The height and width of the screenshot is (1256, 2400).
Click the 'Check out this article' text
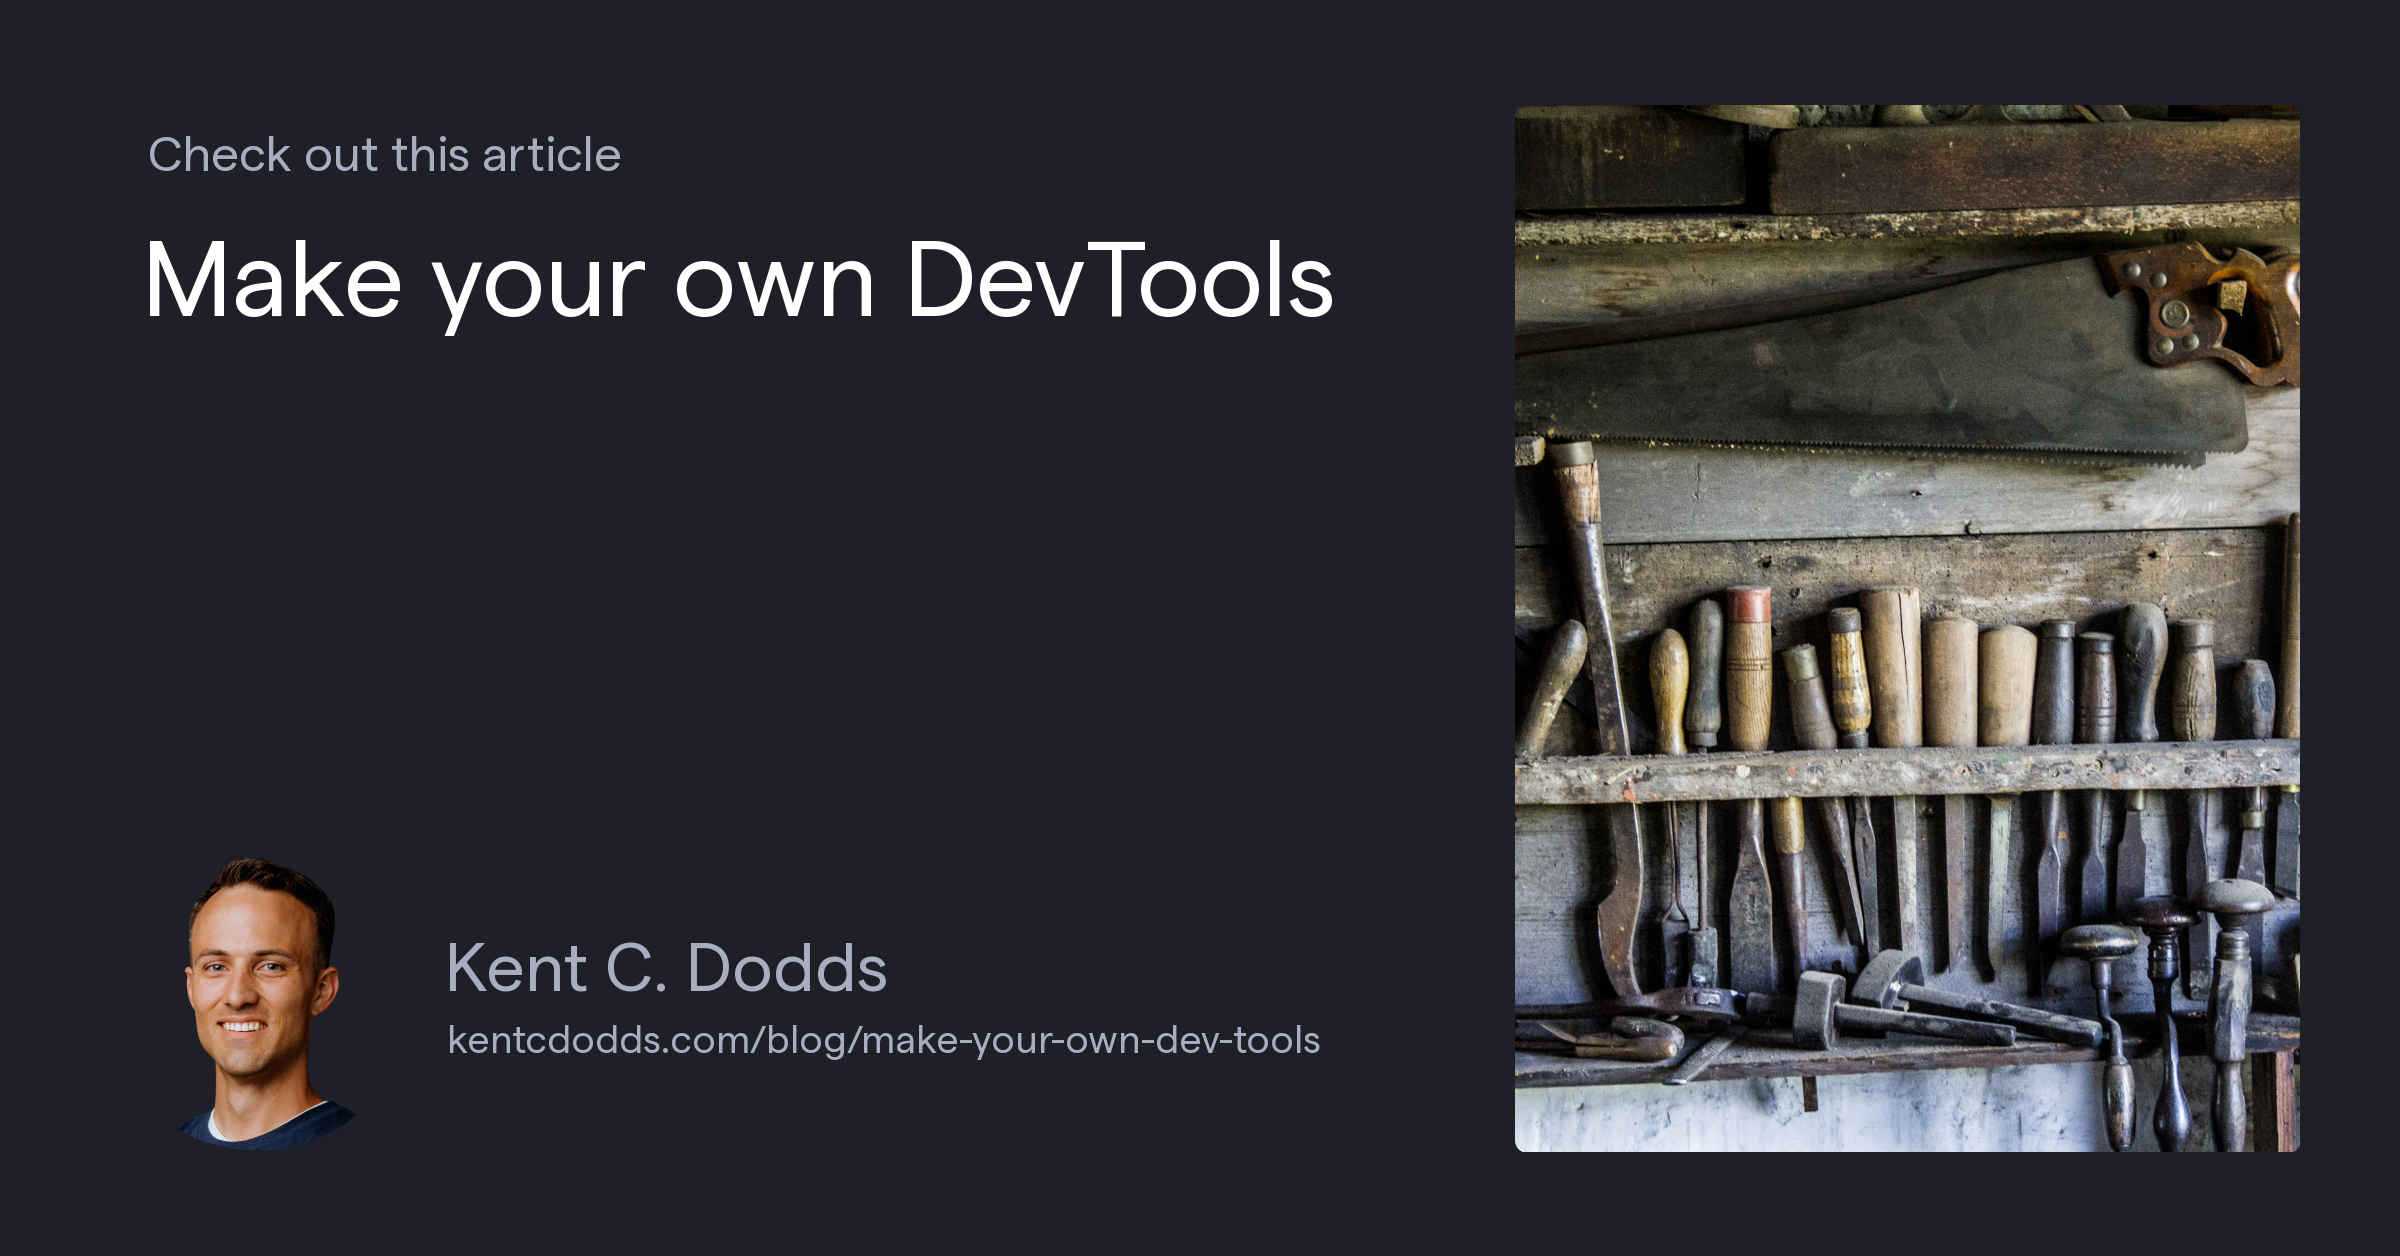[385, 155]
